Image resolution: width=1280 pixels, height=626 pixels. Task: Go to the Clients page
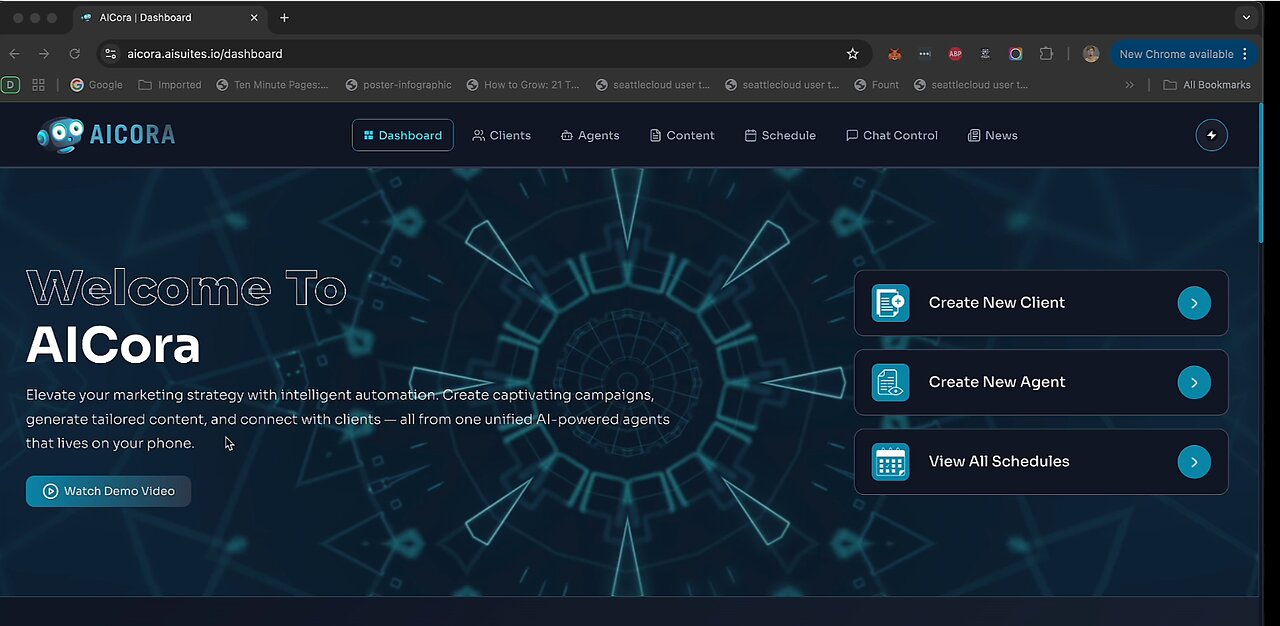[501, 135]
